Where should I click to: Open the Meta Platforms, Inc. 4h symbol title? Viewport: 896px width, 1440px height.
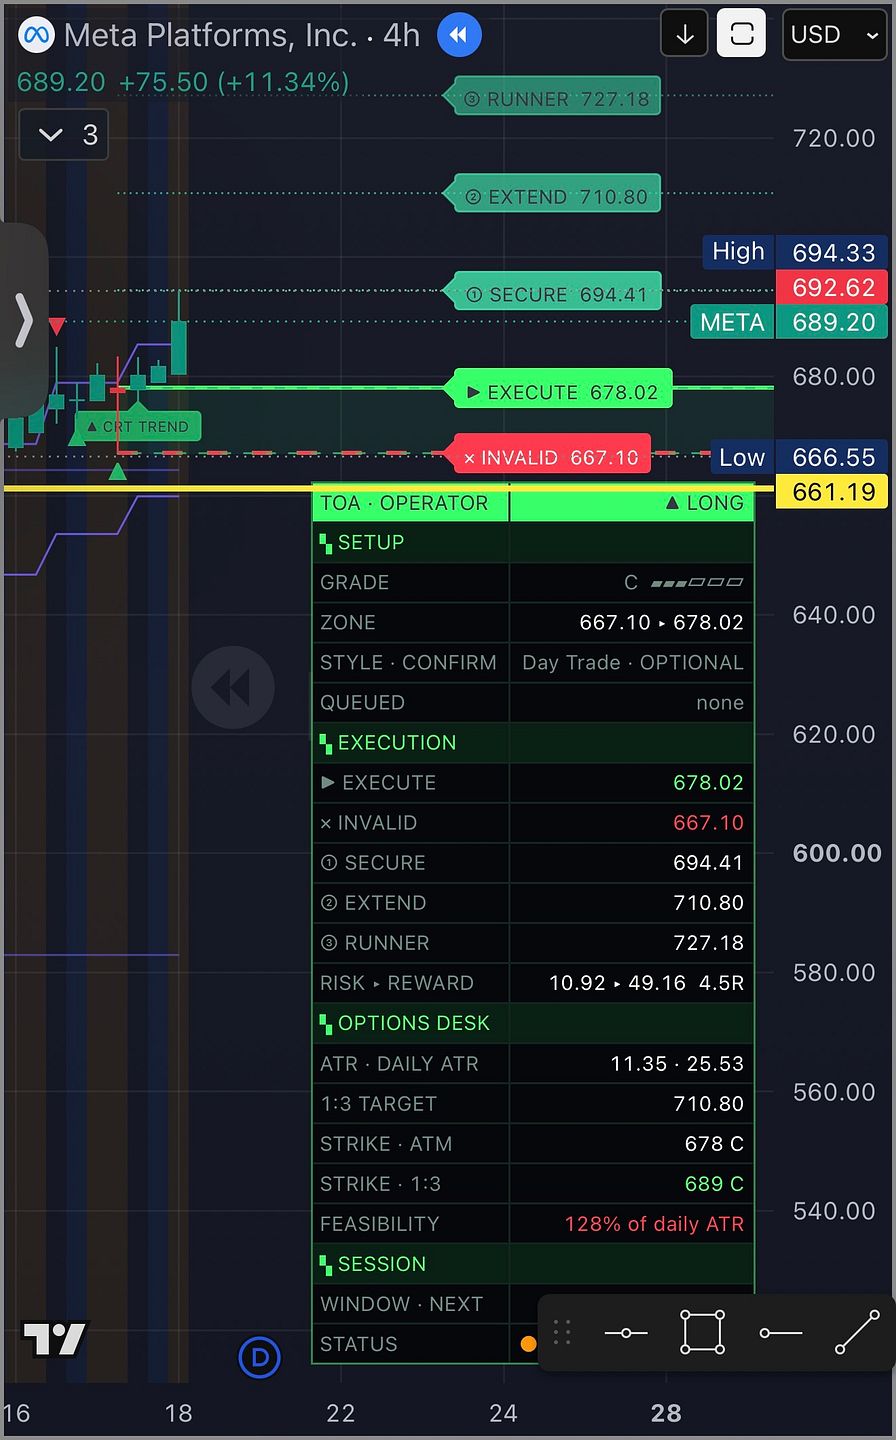tap(242, 35)
